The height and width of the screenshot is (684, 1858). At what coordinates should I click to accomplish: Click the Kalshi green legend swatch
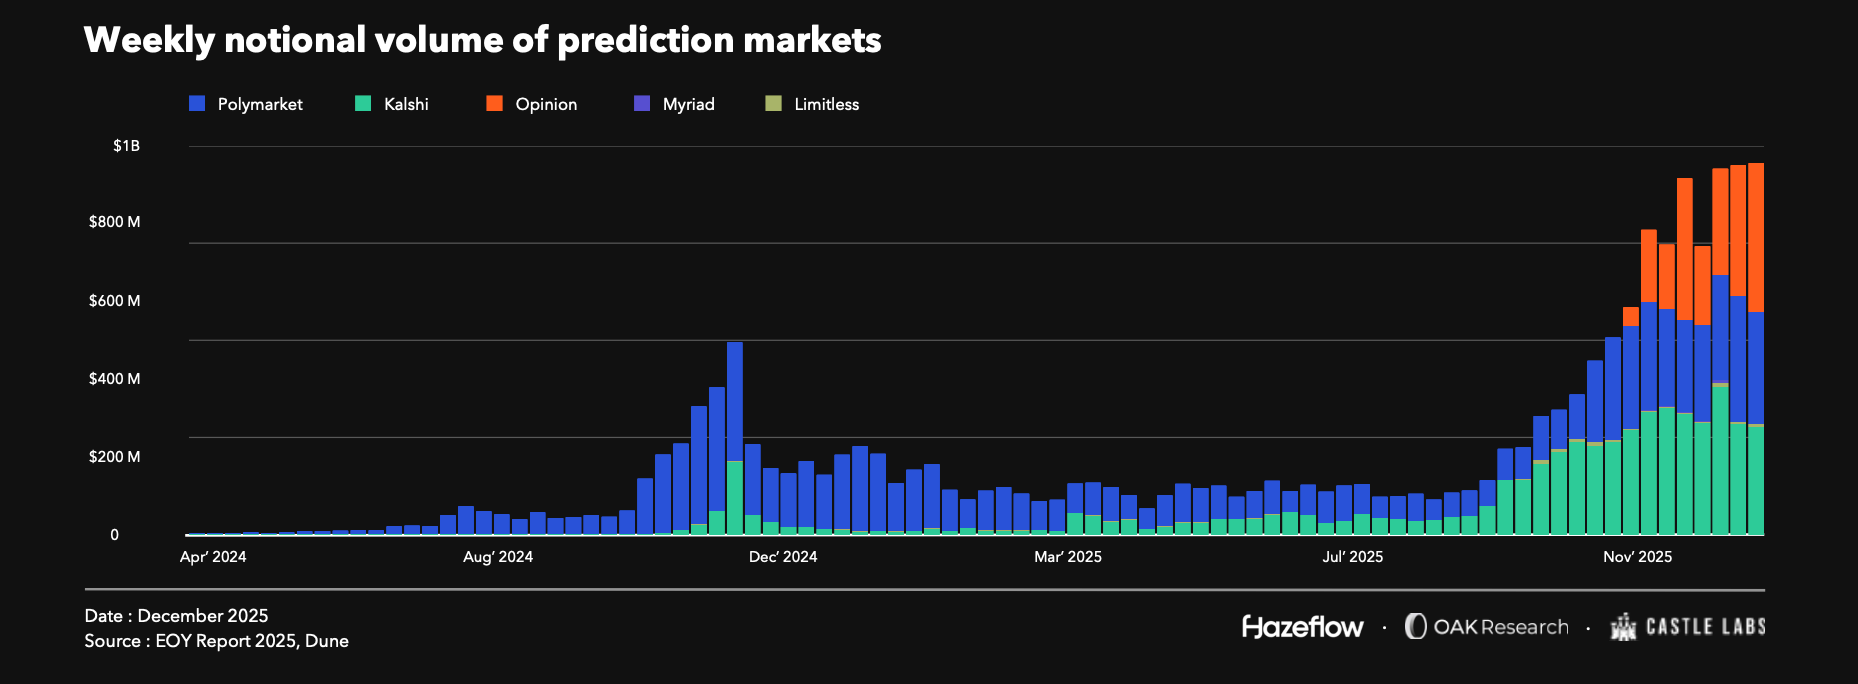[363, 103]
